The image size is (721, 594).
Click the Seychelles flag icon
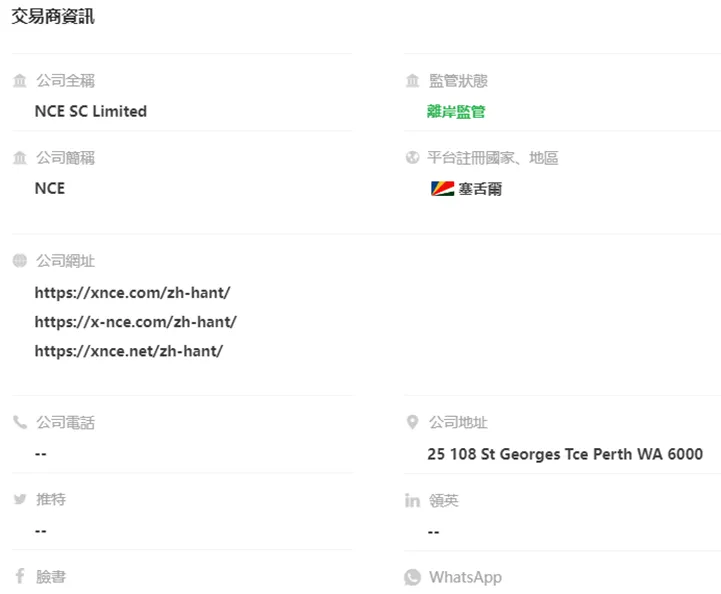click(x=442, y=188)
